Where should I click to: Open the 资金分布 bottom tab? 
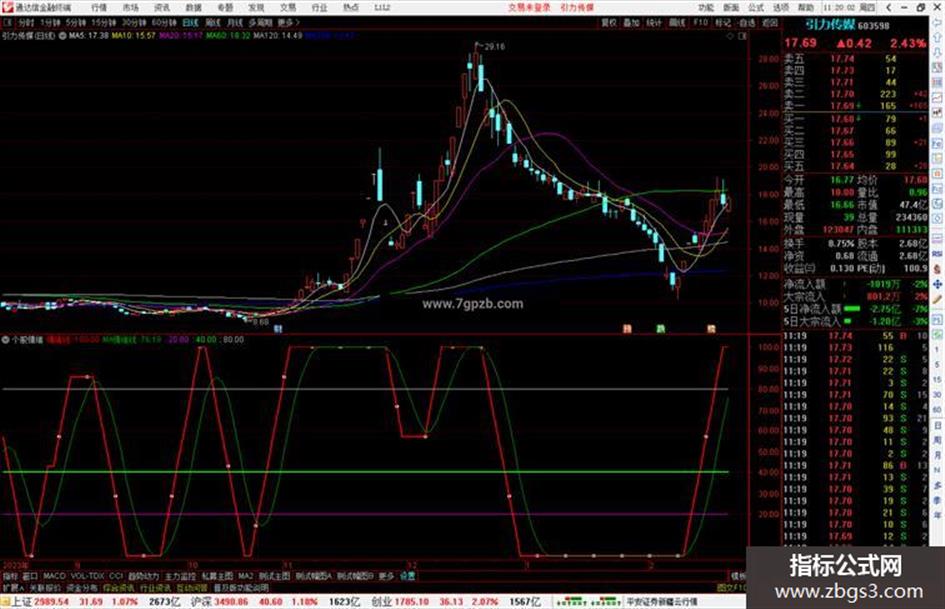[x=81, y=587]
